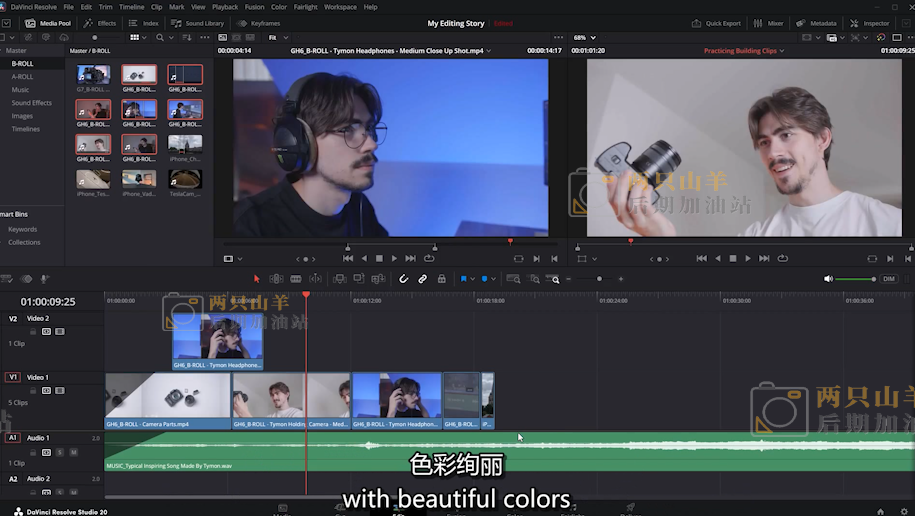
Task: Open the Sound Library panel
Action: 199,23
